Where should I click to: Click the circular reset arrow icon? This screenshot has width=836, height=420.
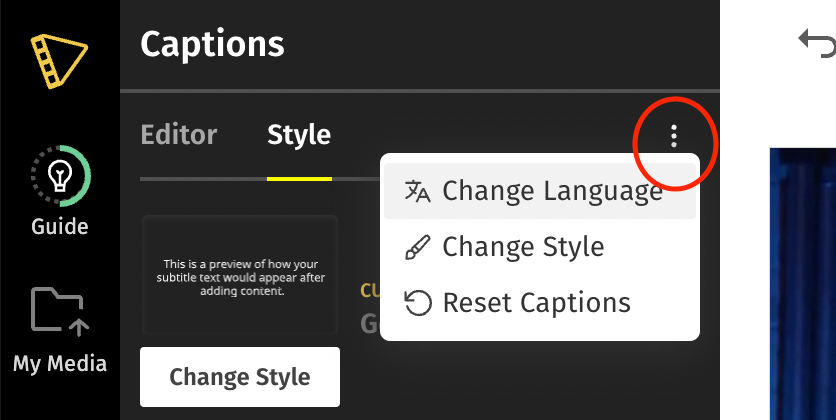pyautogui.click(x=417, y=303)
